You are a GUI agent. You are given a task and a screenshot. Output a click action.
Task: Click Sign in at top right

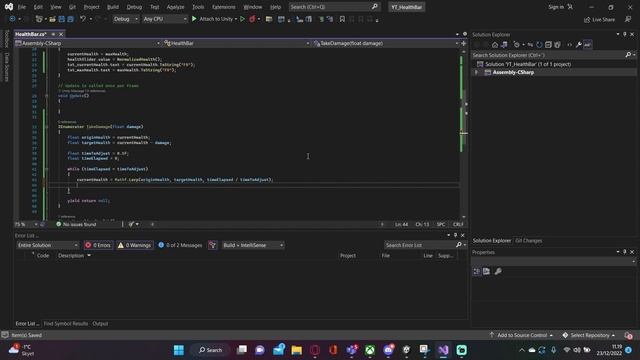[x=560, y=7]
